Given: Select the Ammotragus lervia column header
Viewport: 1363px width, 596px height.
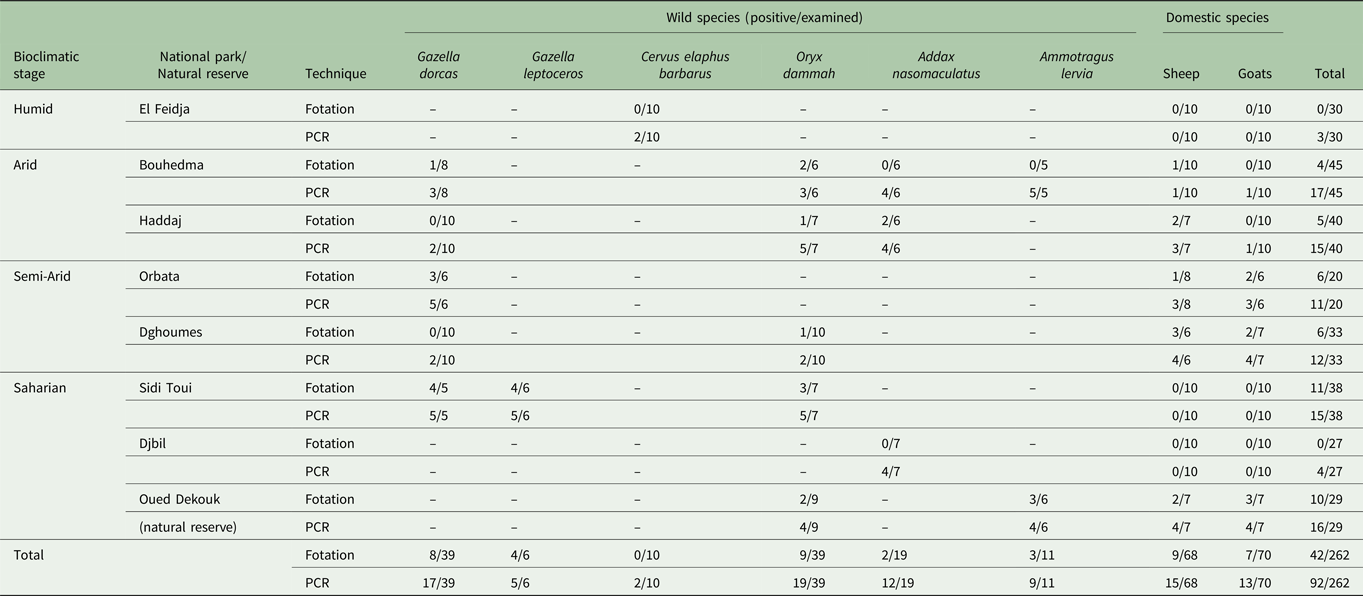Looking at the screenshot, I should point(1076,65).
